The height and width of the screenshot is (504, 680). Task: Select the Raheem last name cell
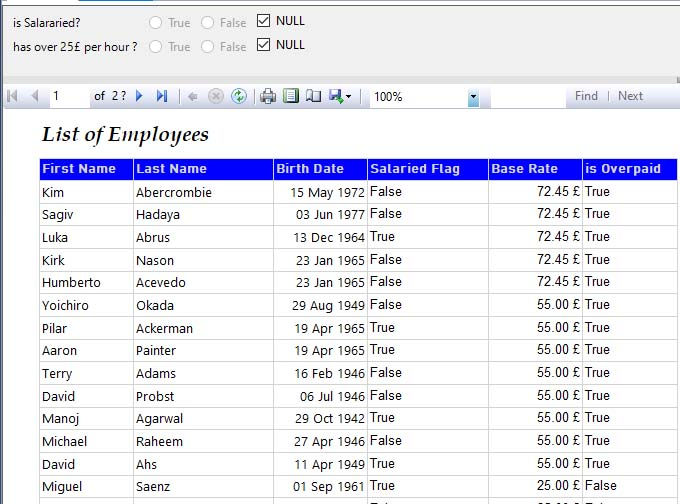(203, 442)
